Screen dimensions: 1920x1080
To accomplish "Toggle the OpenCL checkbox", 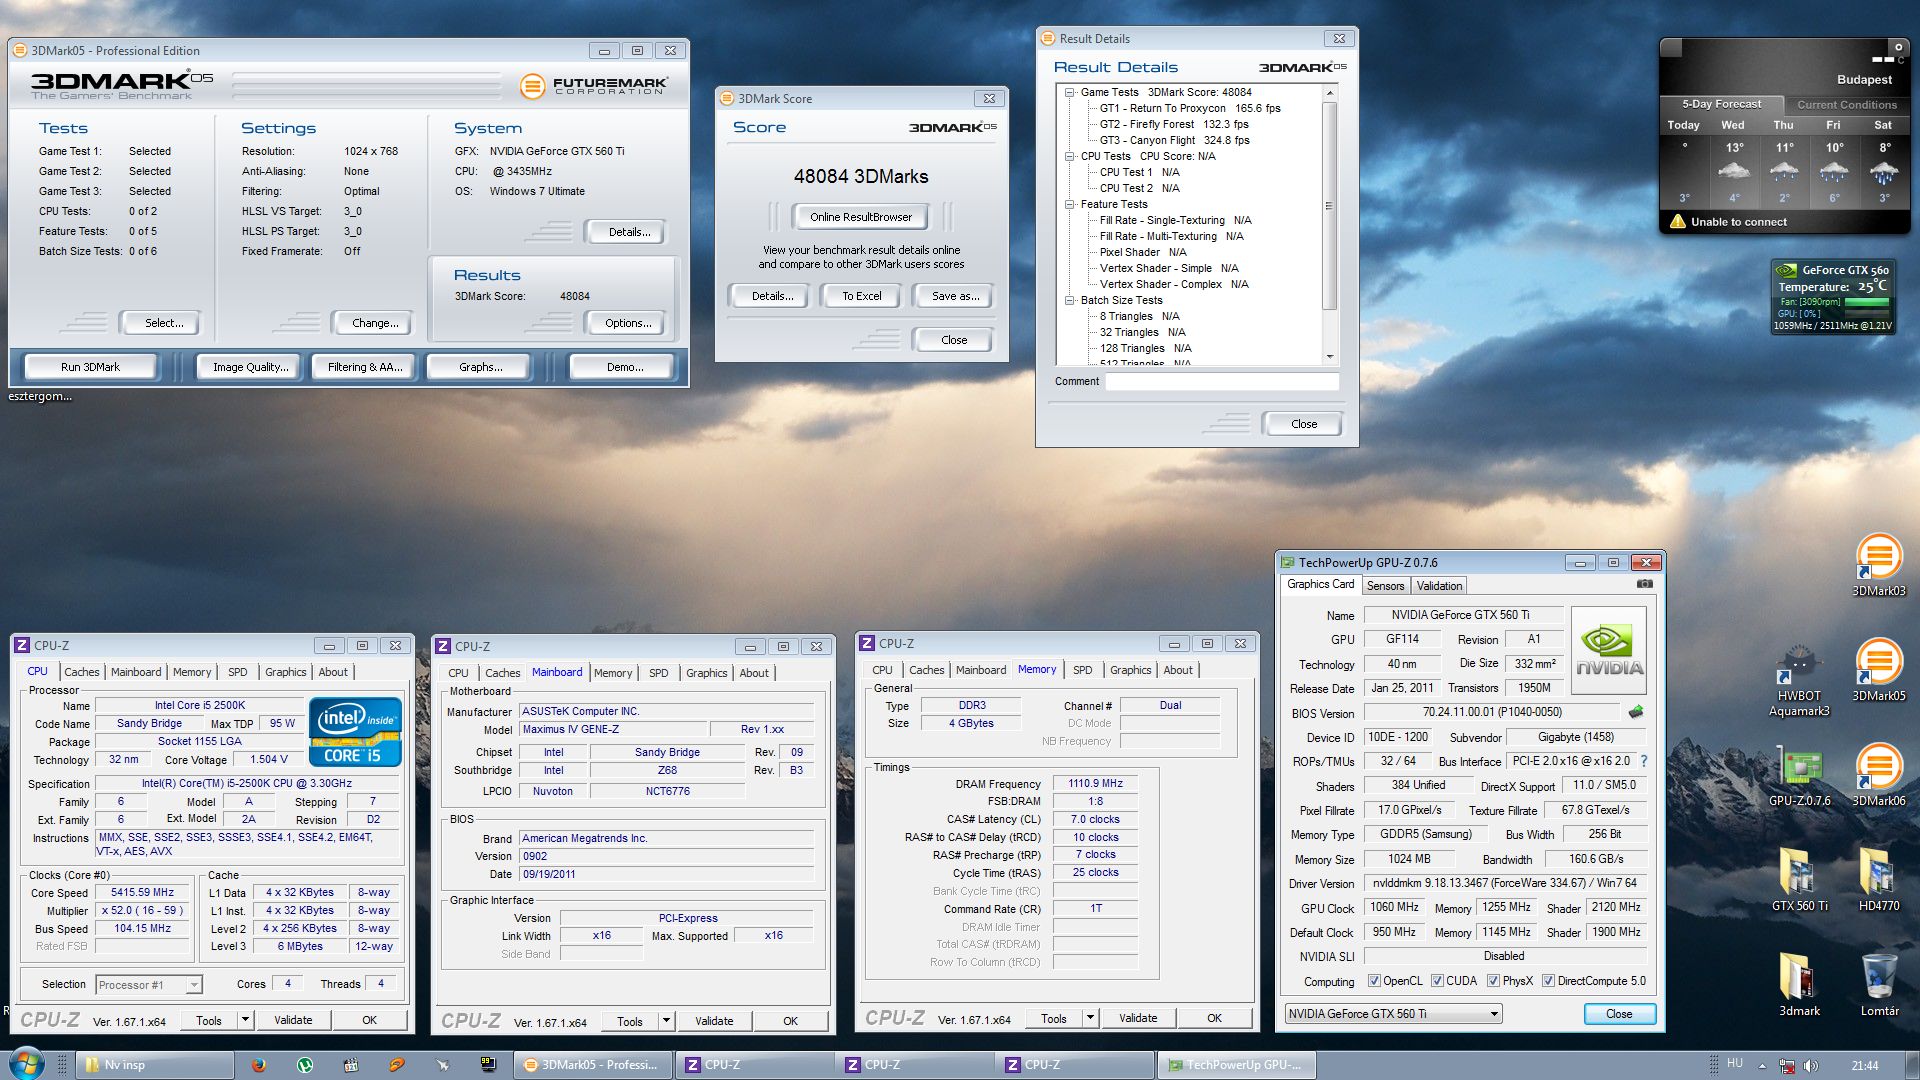I will pos(1374,981).
